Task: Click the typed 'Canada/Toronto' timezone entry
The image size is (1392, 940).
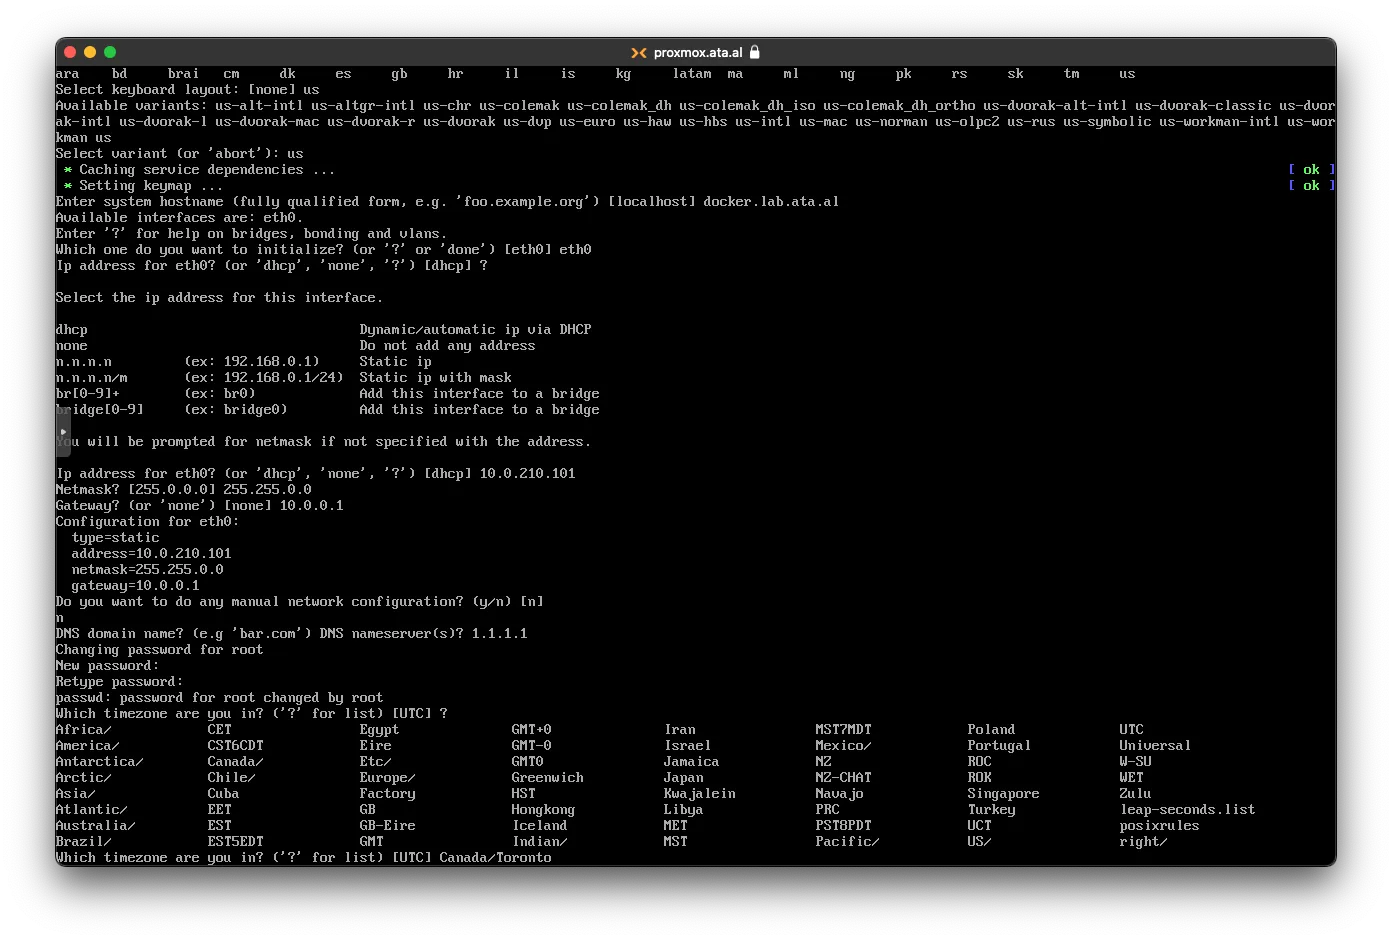Action: (496, 858)
